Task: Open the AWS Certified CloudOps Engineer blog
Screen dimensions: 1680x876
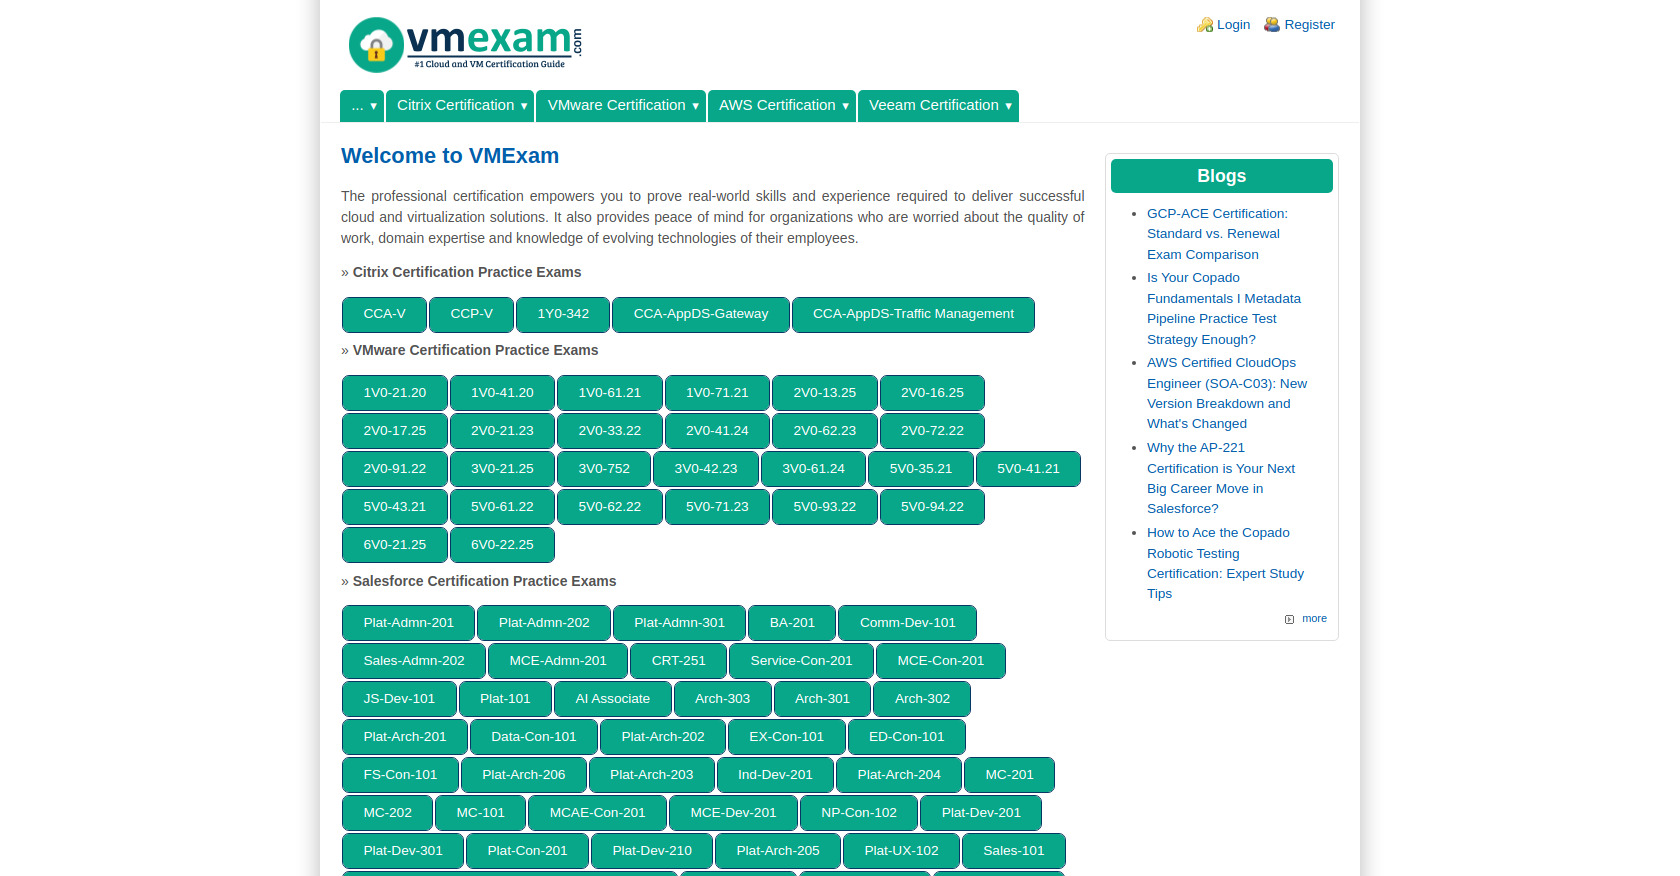Action: pos(1226,393)
